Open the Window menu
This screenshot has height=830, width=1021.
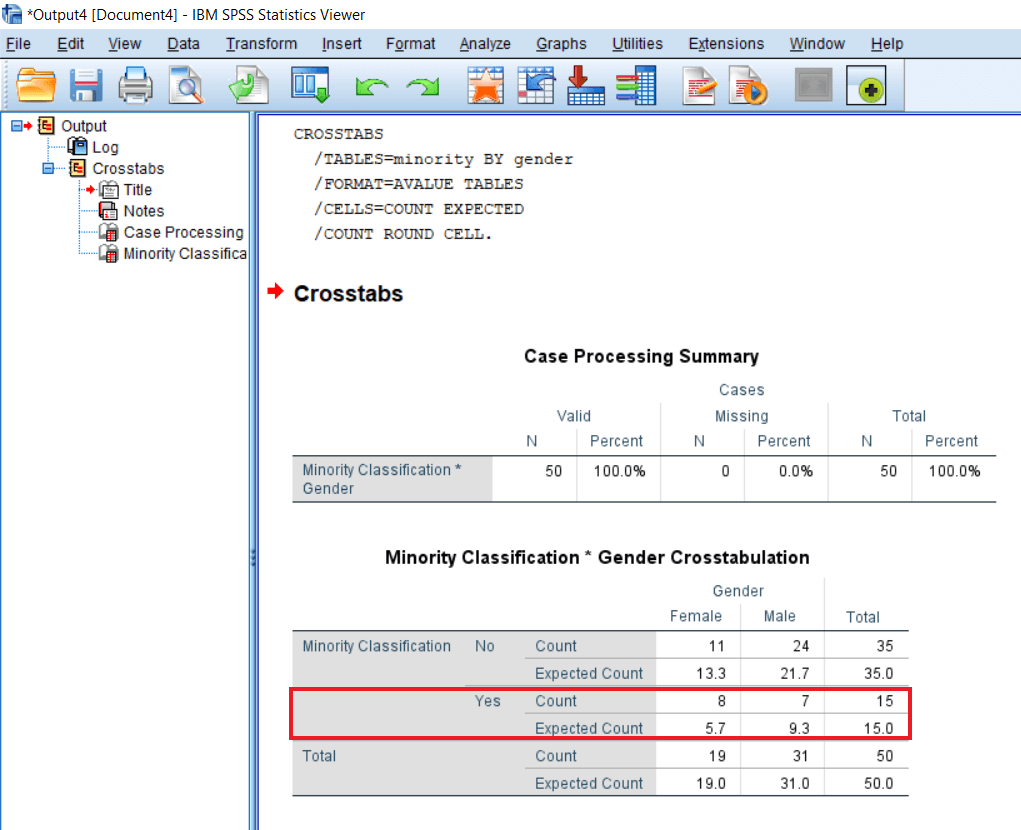pos(817,44)
